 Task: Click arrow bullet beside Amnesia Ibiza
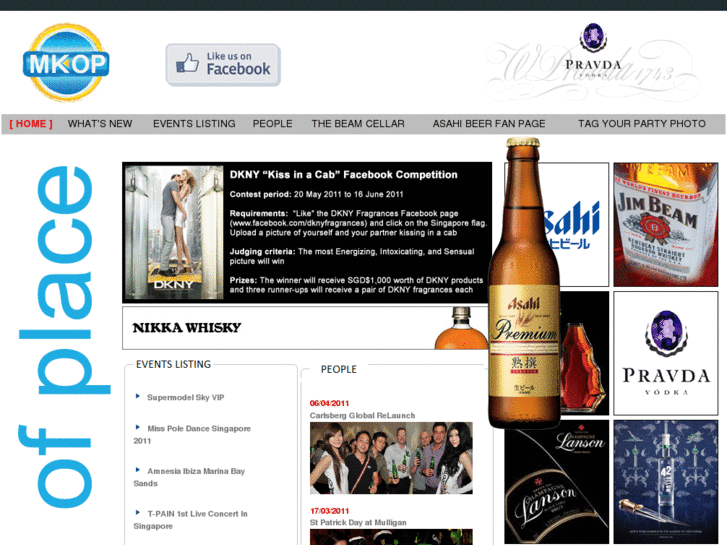coord(138,470)
